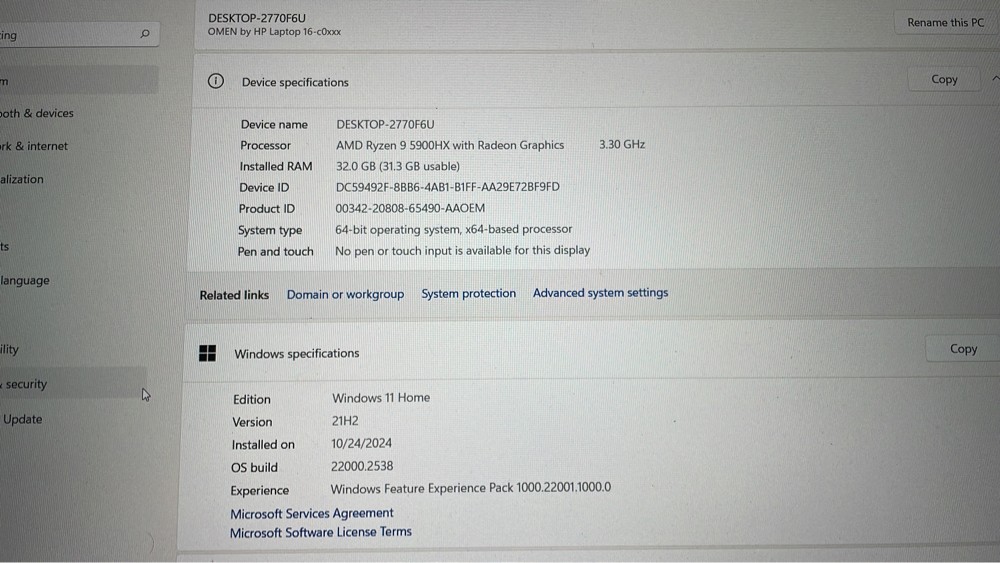Click the OMEN by HP Laptop model text

pyautogui.click(x=274, y=32)
